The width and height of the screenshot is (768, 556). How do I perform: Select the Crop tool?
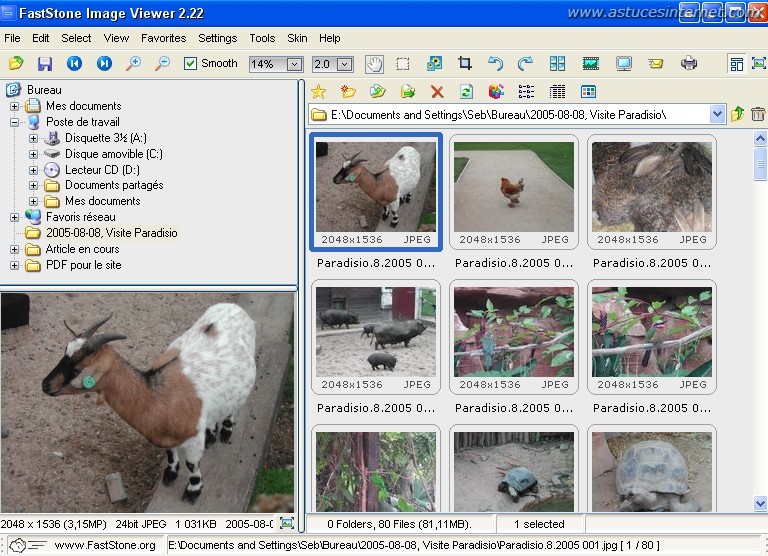(465, 63)
